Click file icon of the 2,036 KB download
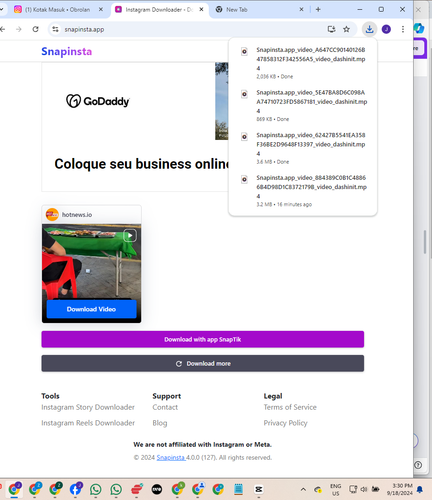432x500 pixels. click(x=244, y=52)
